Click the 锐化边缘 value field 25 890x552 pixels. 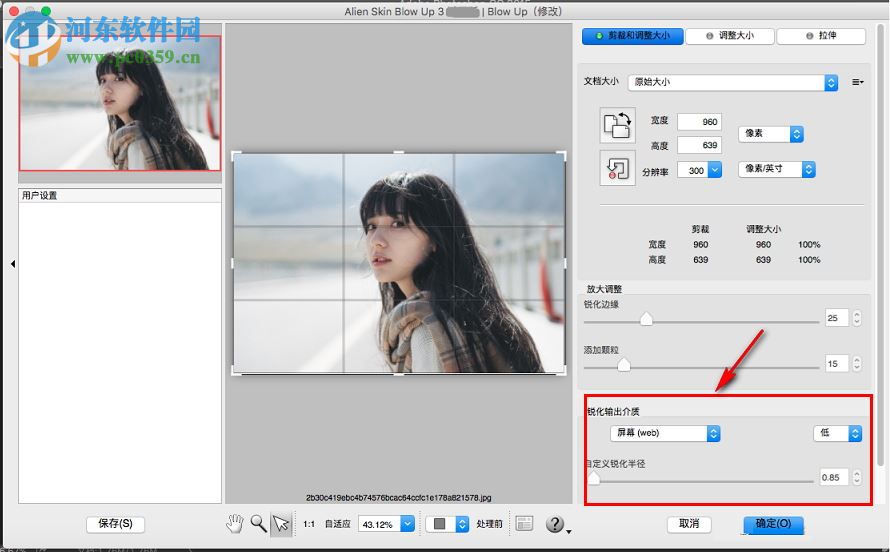tap(837, 318)
